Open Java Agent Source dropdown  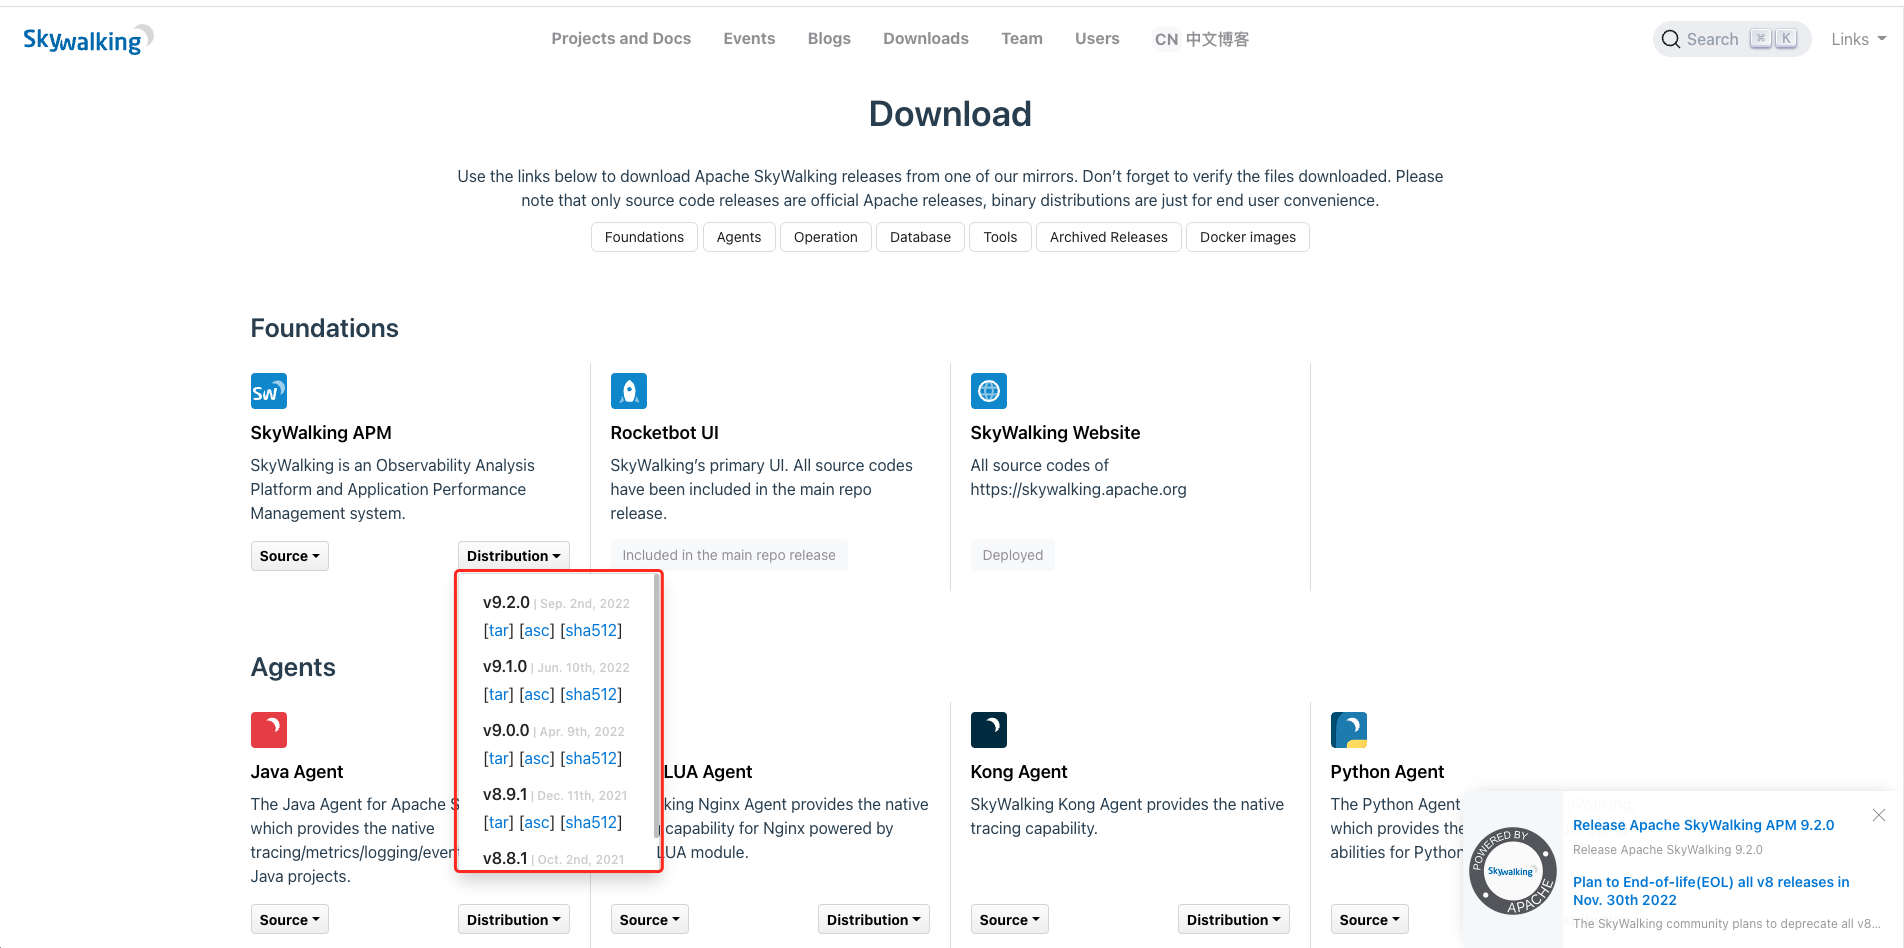(289, 920)
